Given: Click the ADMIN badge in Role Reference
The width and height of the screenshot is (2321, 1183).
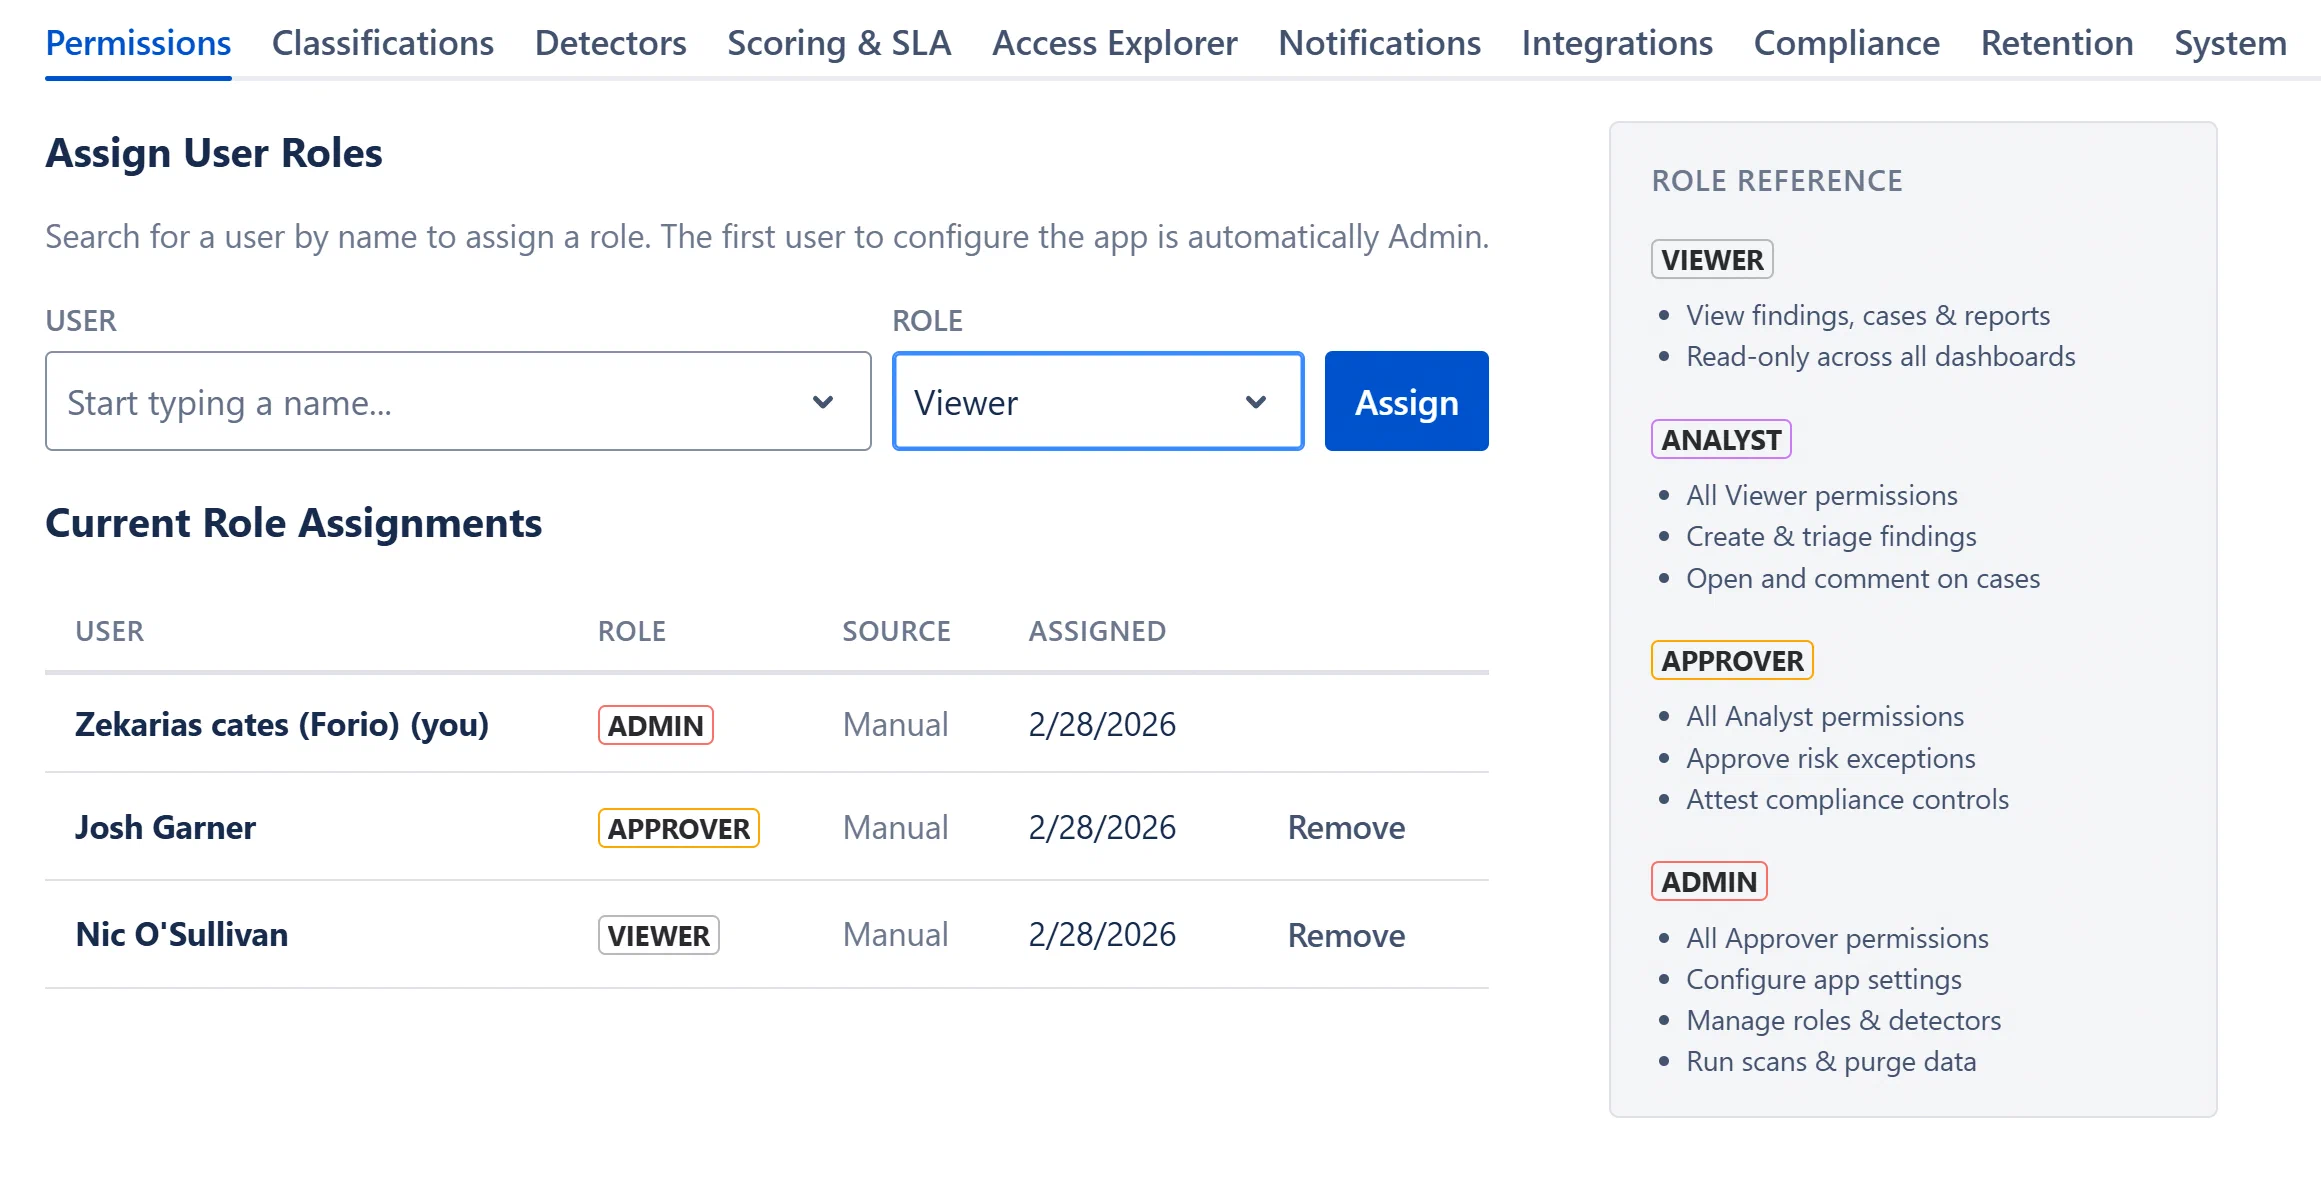Looking at the screenshot, I should (1709, 882).
